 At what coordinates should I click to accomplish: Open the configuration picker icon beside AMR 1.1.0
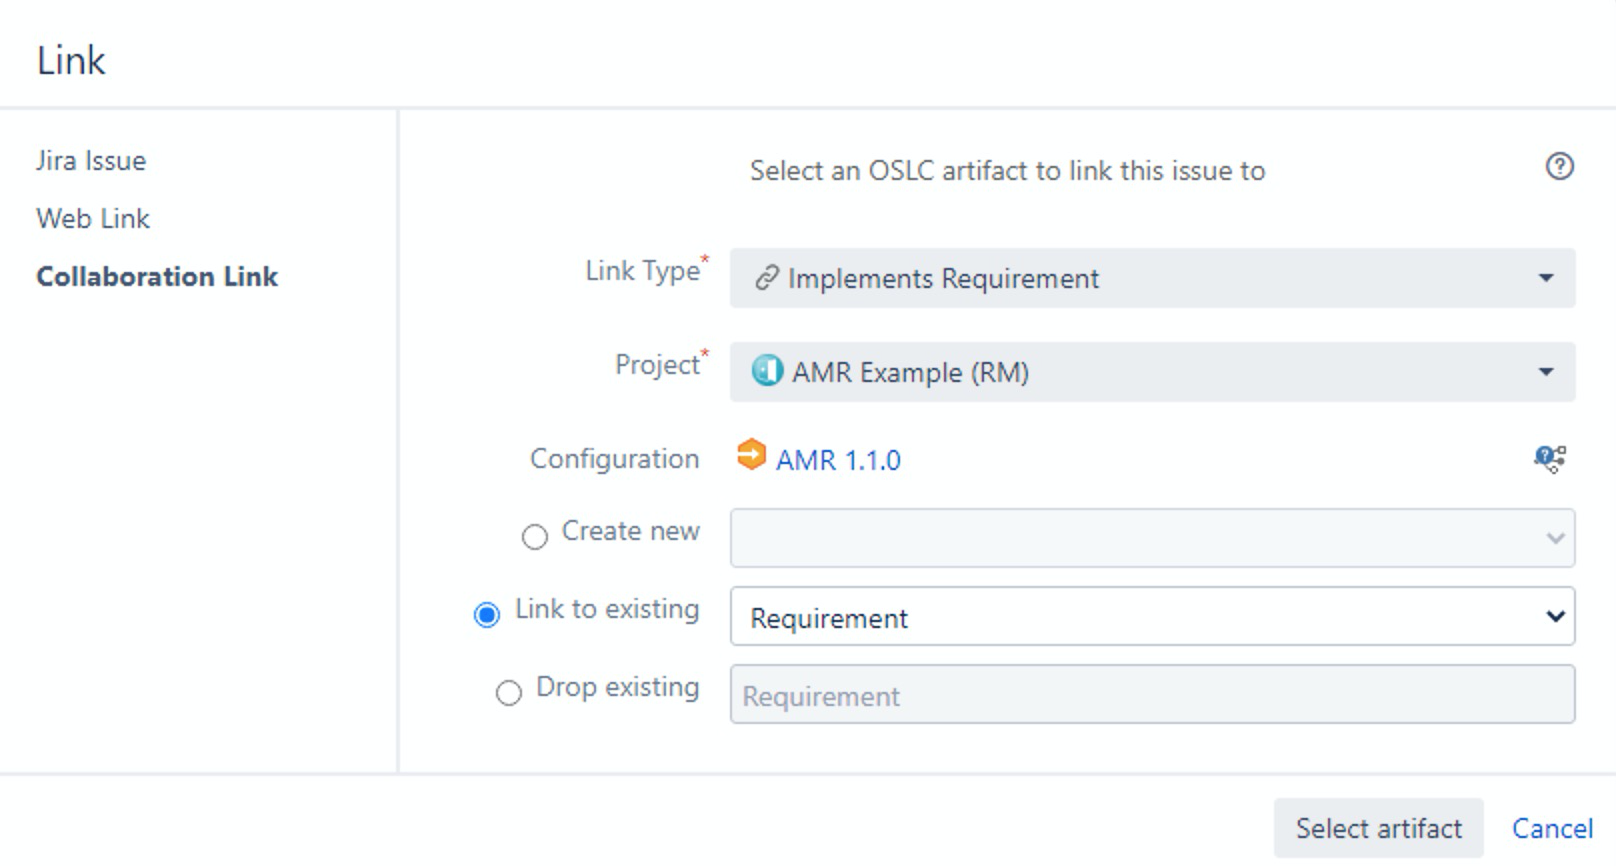[x=1550, y=459]
